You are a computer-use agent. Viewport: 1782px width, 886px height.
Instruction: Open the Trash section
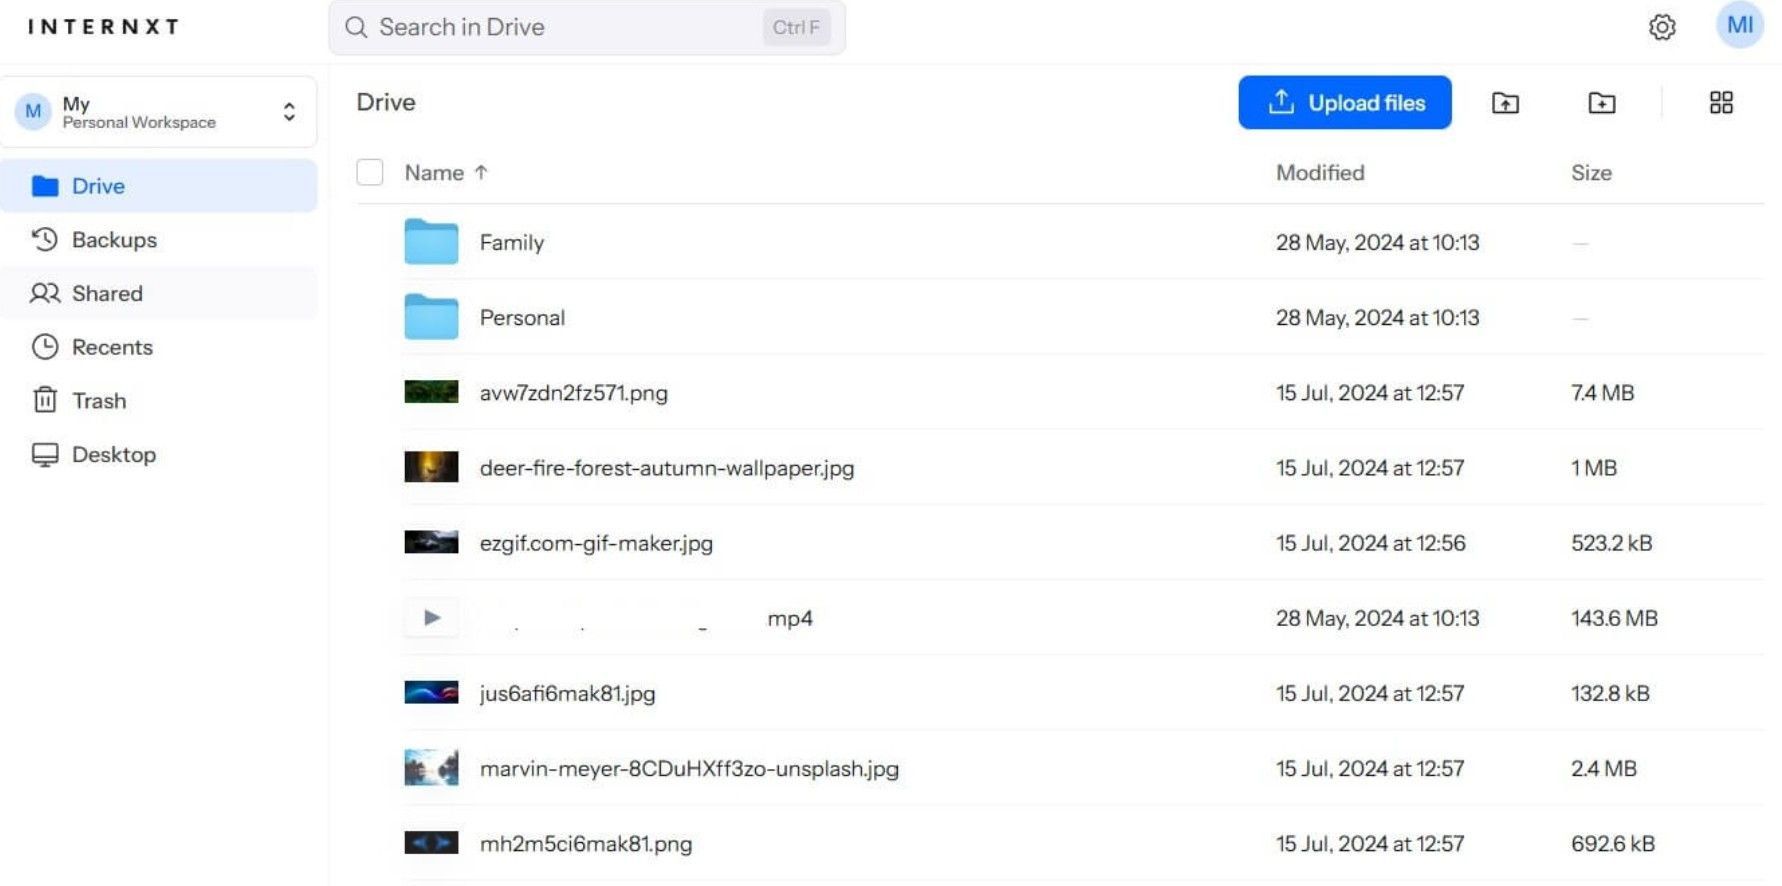[x=99, y=401]
